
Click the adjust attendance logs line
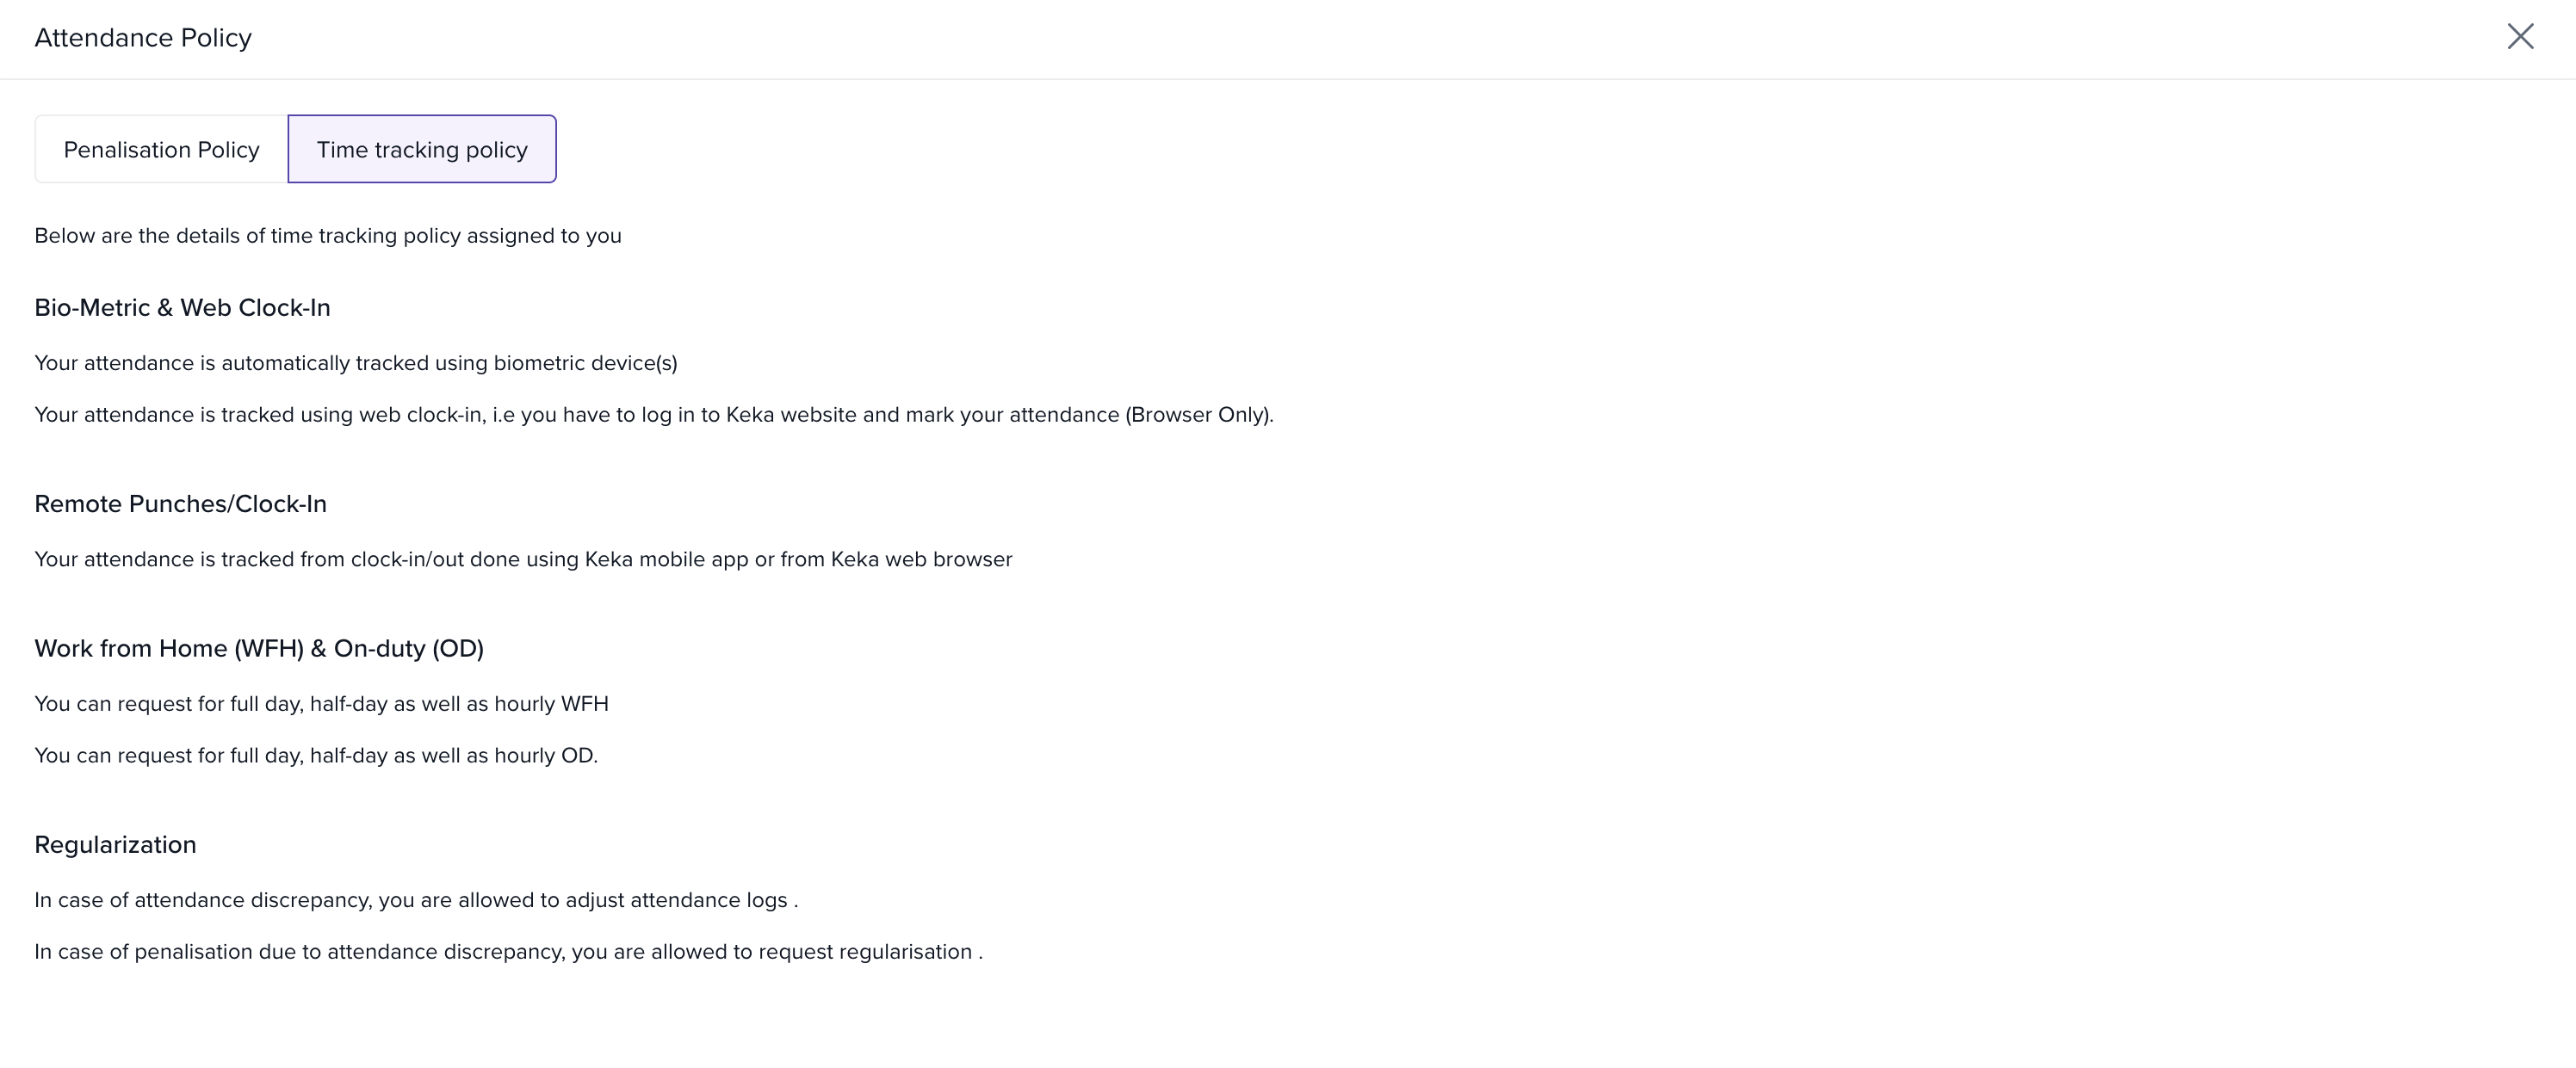(416, 900)
